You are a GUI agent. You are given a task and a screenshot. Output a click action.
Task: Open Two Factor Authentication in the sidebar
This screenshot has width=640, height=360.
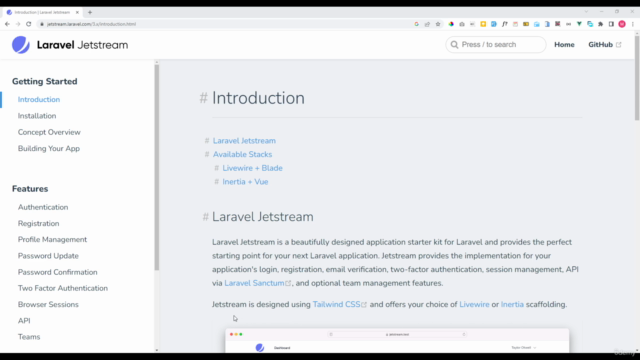63,288
